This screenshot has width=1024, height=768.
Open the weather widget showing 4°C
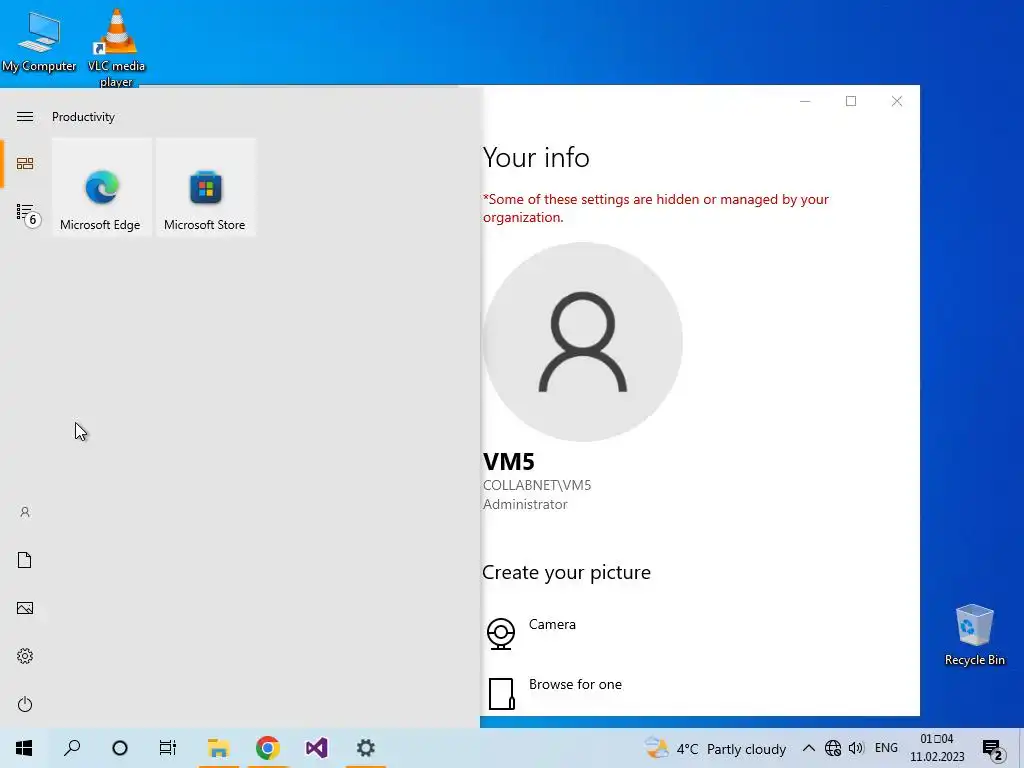click(x=715, y=748)
